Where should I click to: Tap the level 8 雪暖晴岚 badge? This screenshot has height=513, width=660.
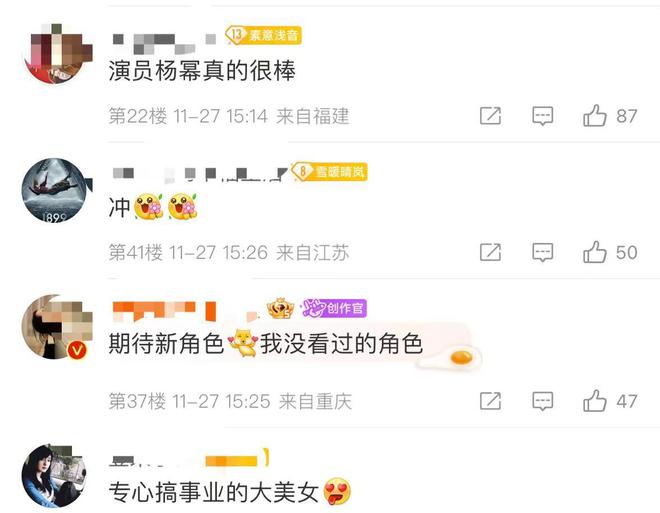(x=330, y=172)
